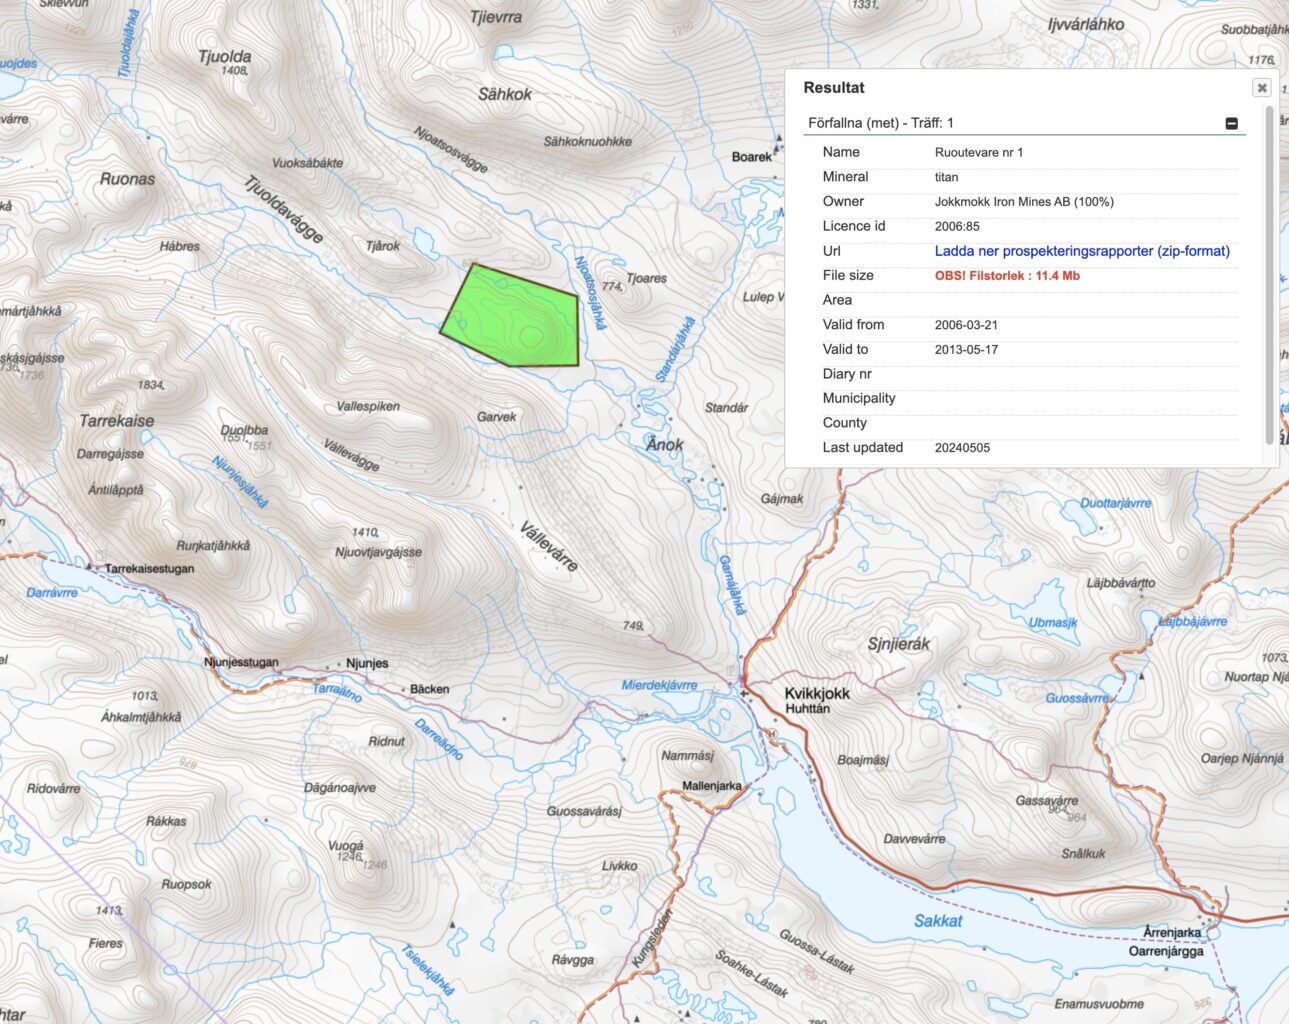Click the Tjuolda peak label
This screenshot has height=1024, width=1289.
click(225, 57)
